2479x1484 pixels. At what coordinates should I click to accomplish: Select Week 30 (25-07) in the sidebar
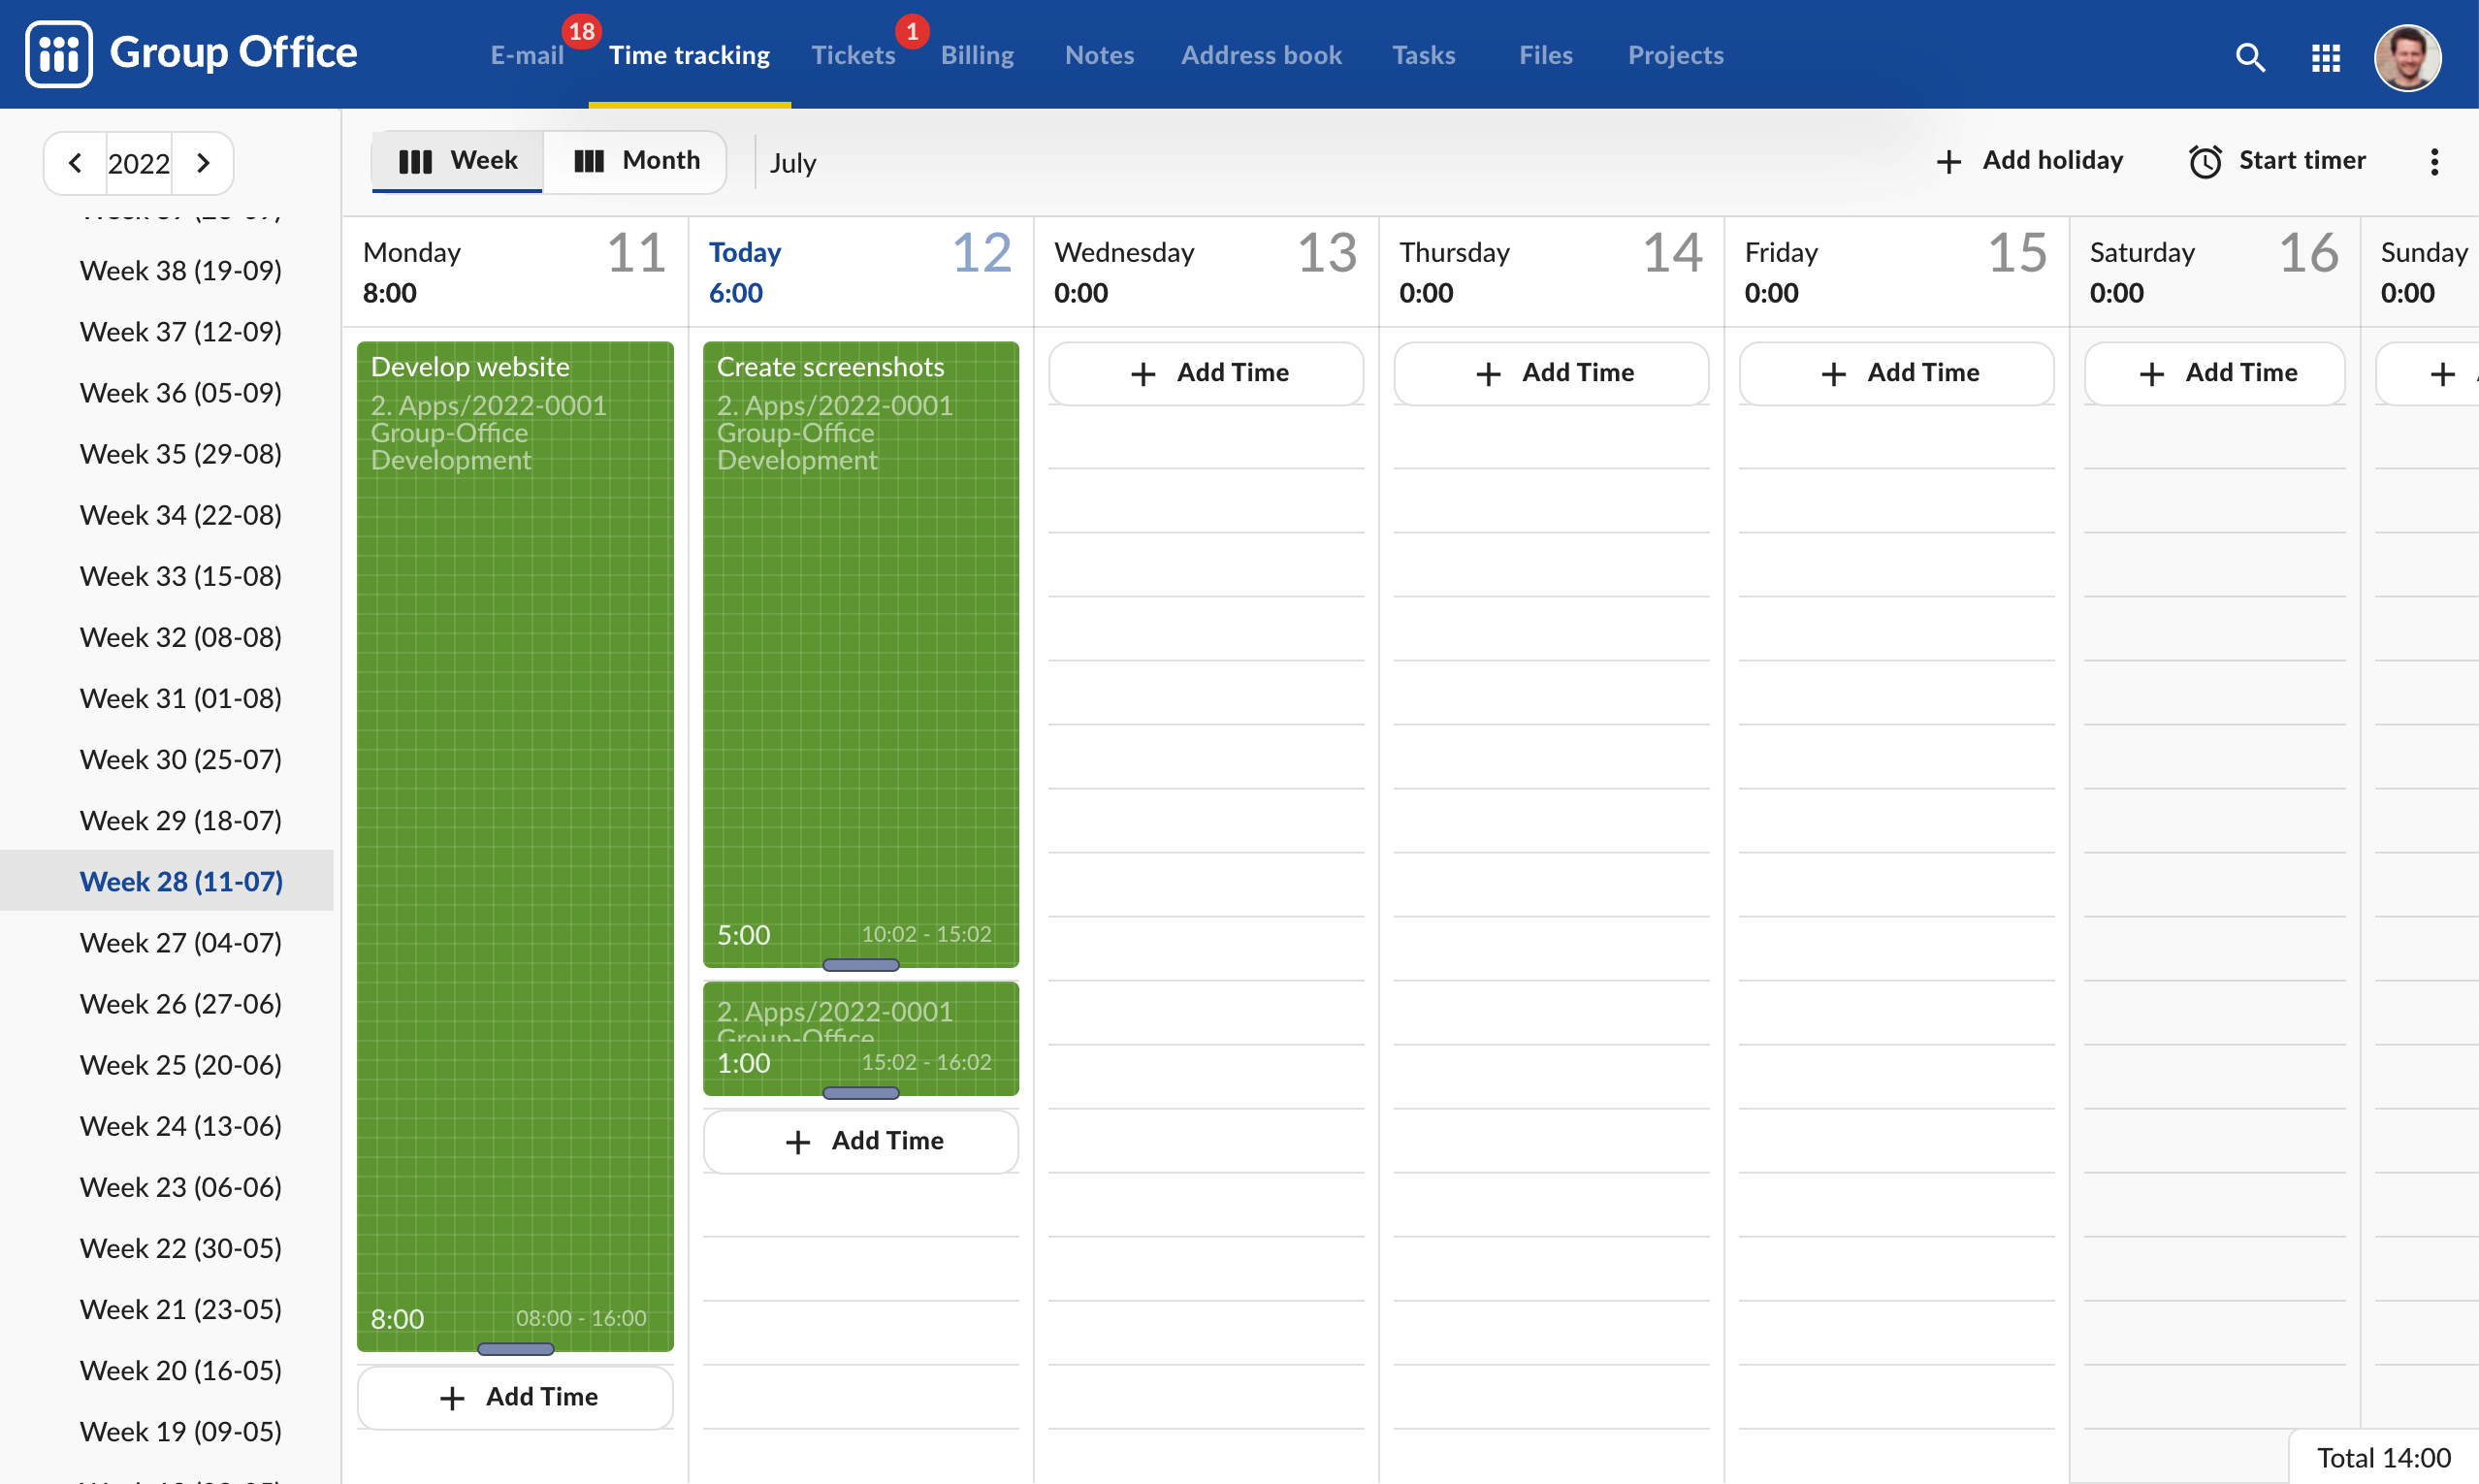(x=180, y=759)
